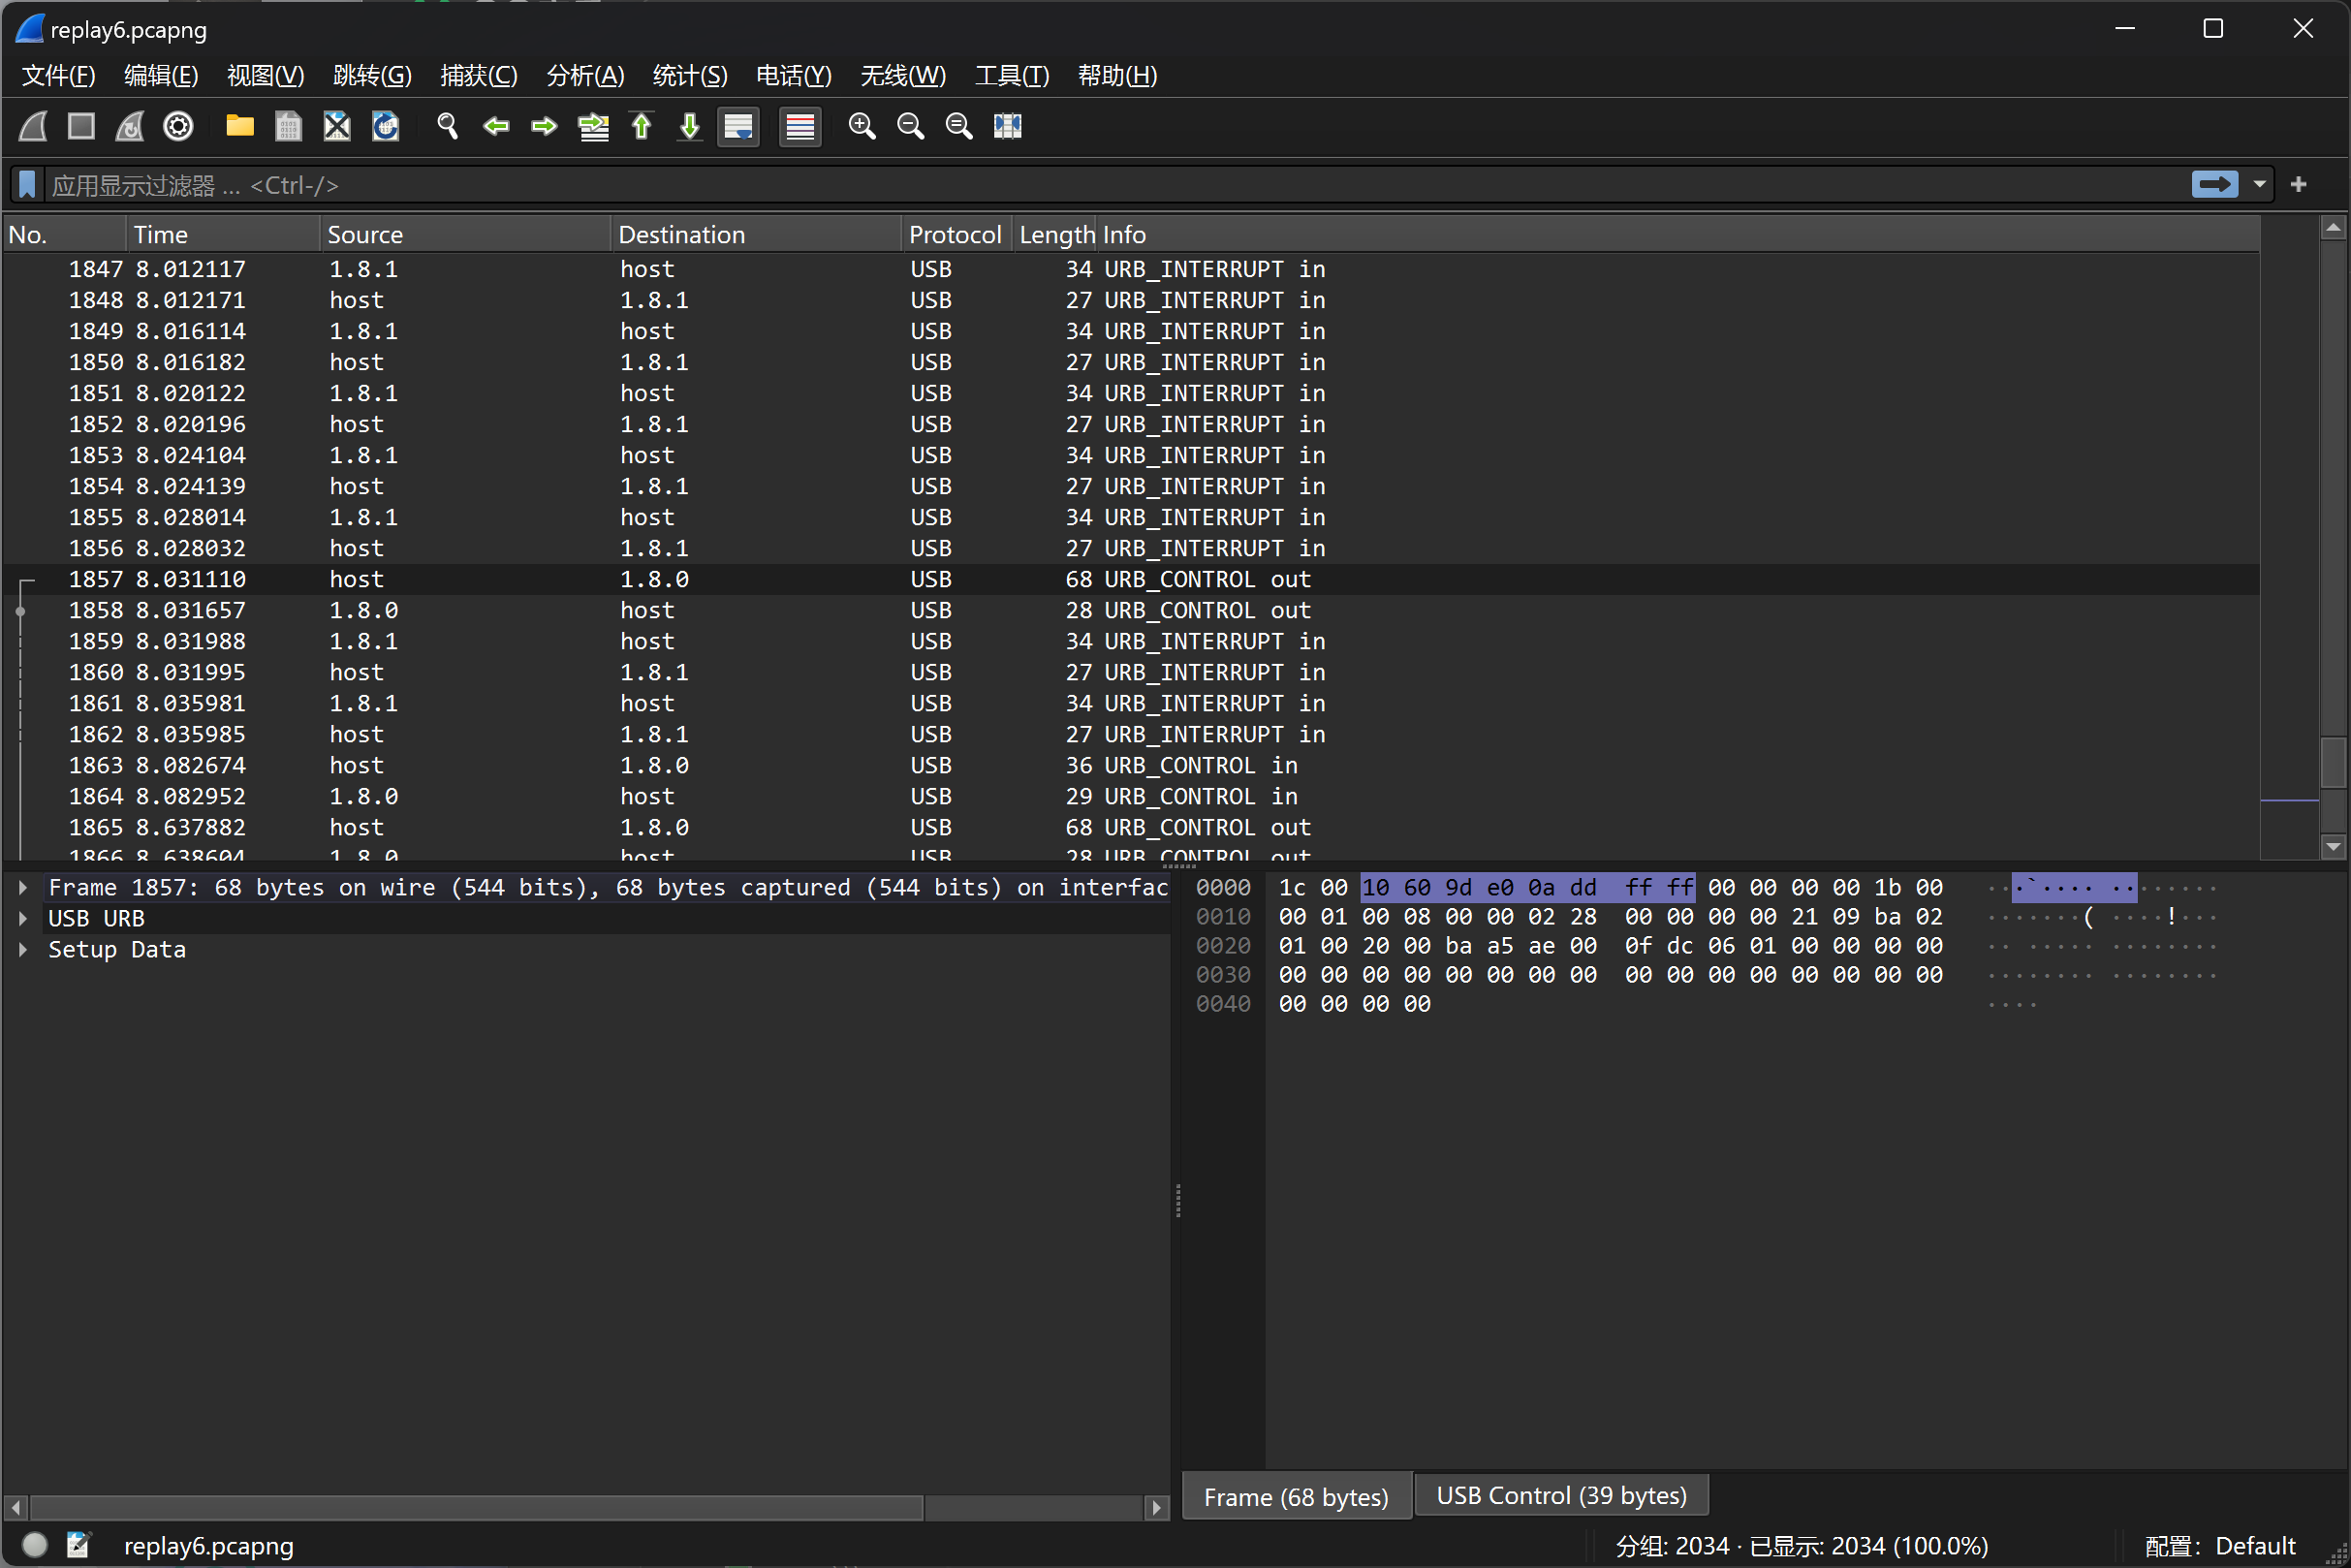Open capture options gear icon
This screenshot has width=2351, height=1568.
tap(179, 127)
